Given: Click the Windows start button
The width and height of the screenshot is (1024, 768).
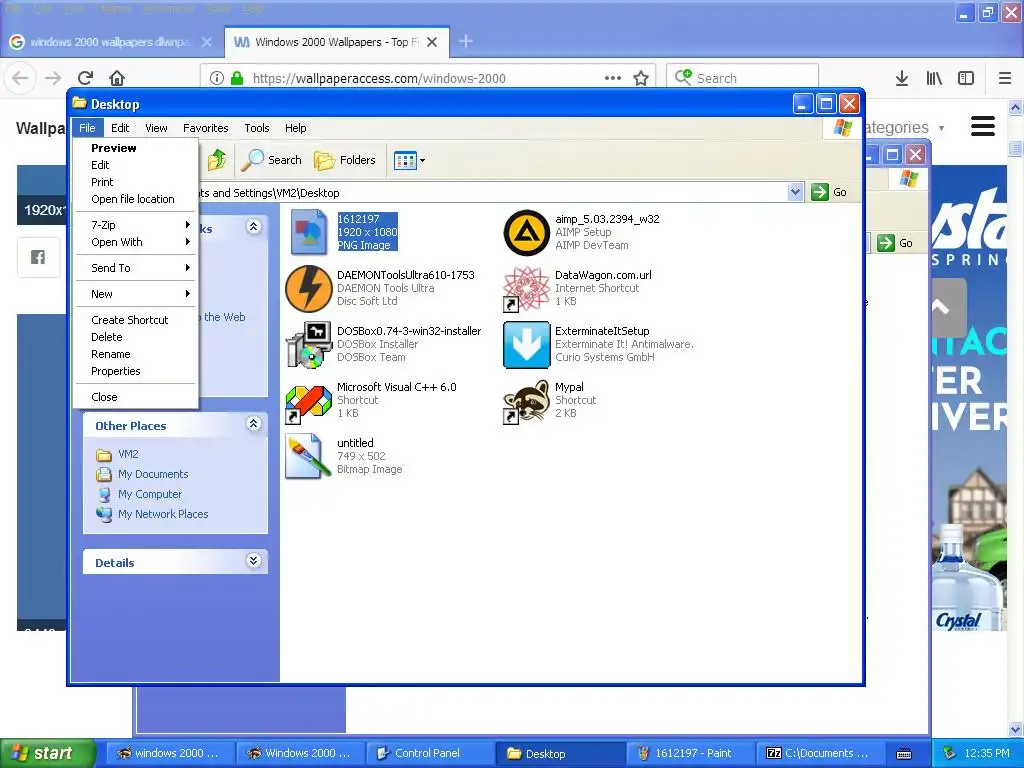Looking at the screenshot, I should click(x=48, y=753).
